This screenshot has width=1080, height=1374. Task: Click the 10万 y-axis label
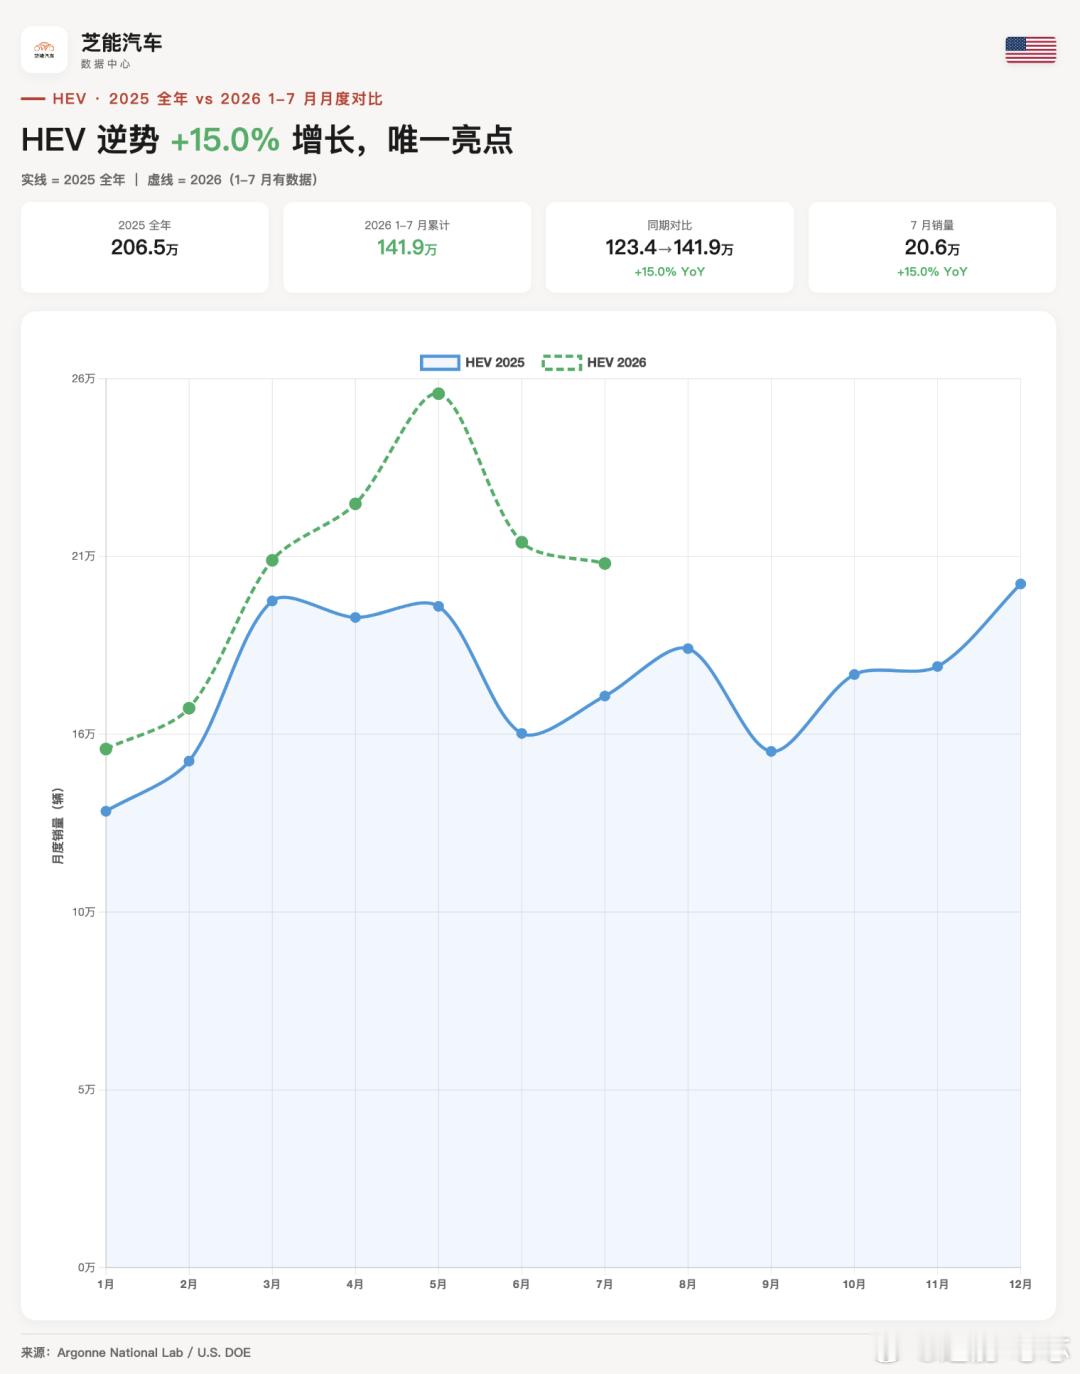coord(83,912)
